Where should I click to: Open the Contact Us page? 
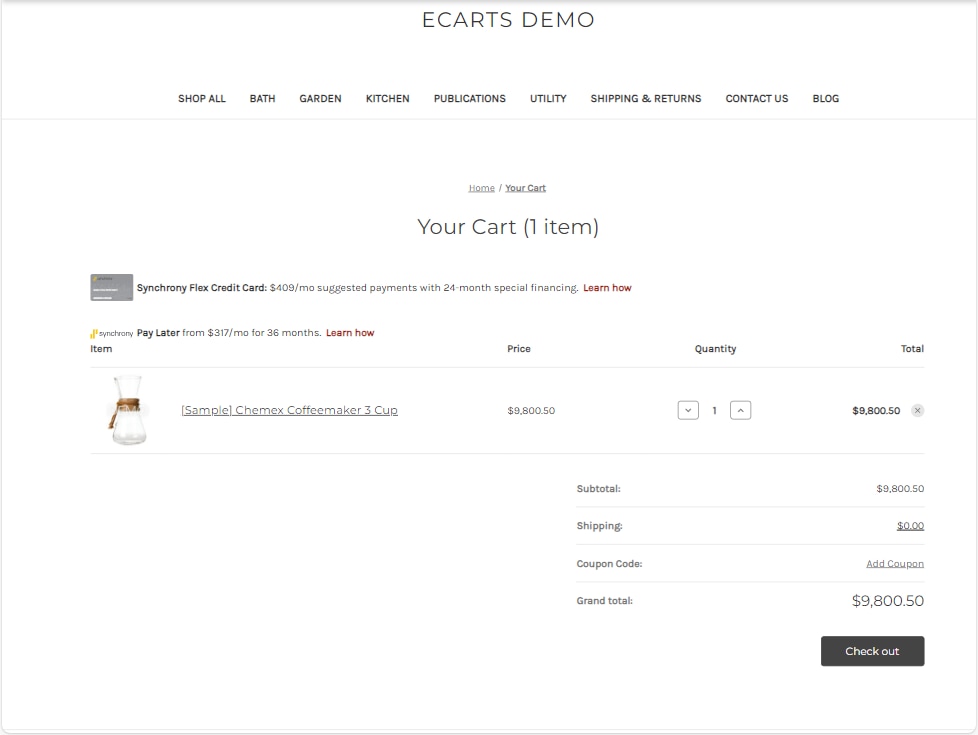(756, 98)
